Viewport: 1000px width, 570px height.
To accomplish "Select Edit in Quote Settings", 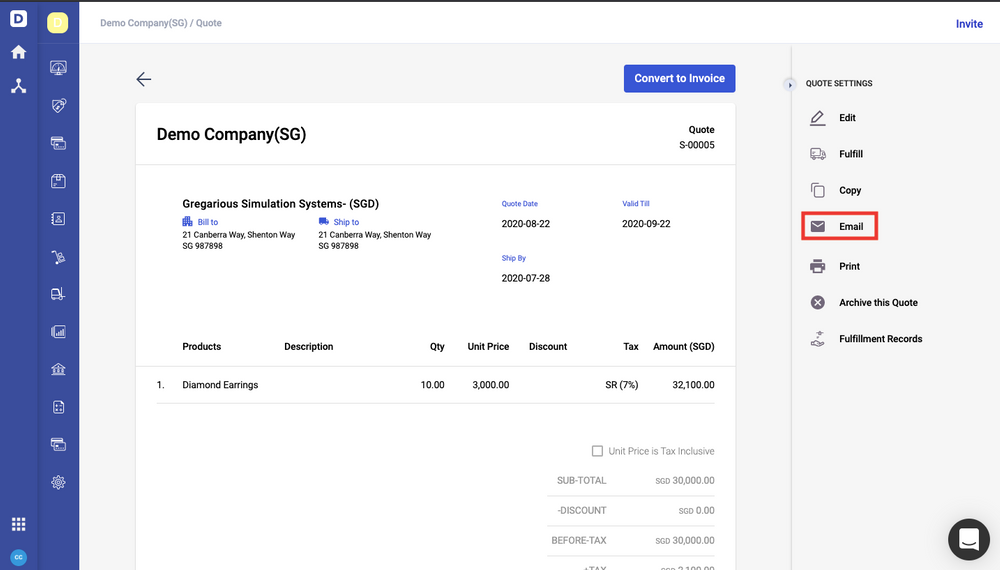I will [846, 118].
